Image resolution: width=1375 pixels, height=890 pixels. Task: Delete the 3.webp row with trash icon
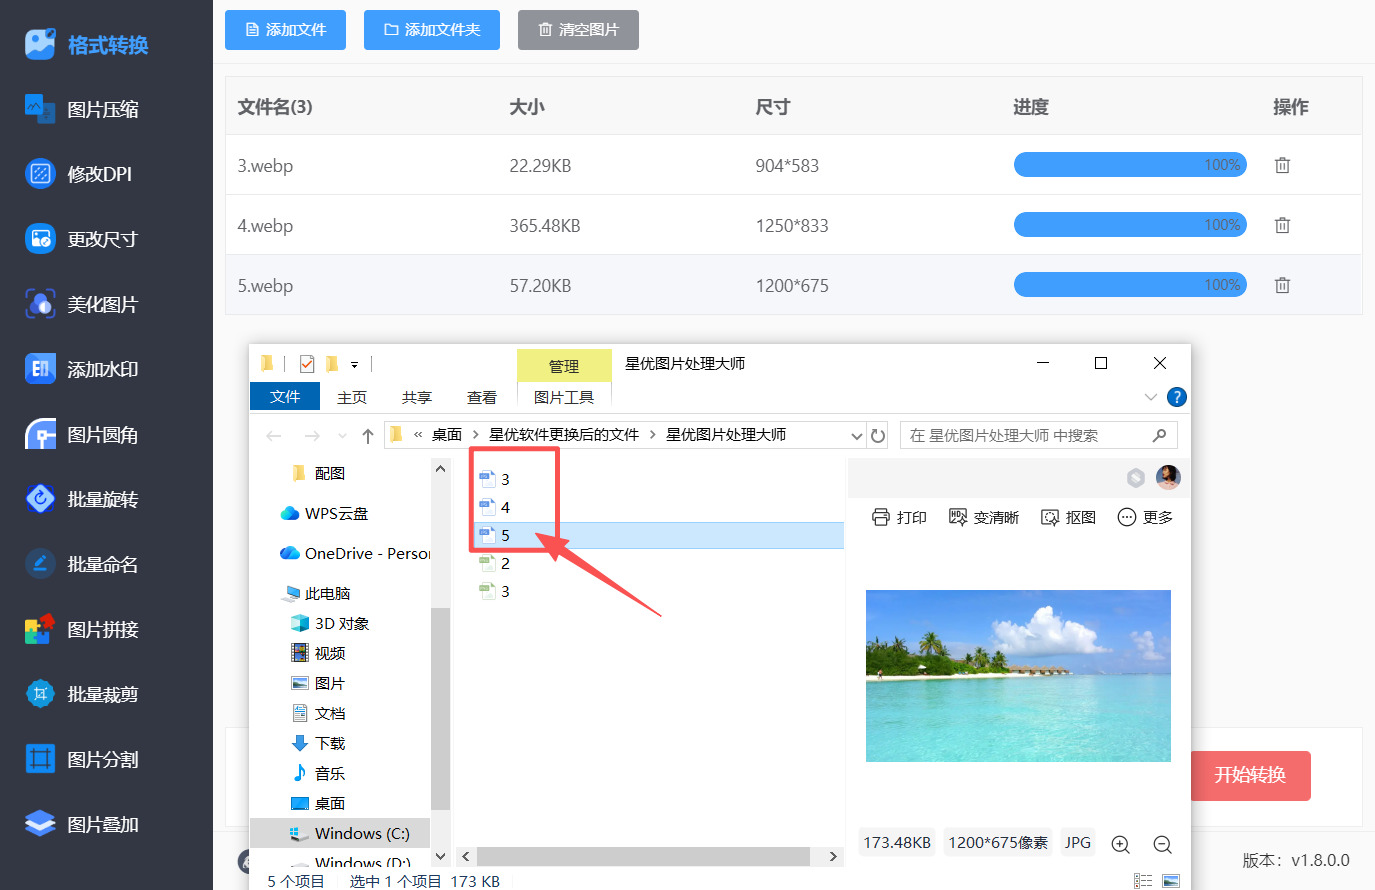click(x=1282, y=165)
